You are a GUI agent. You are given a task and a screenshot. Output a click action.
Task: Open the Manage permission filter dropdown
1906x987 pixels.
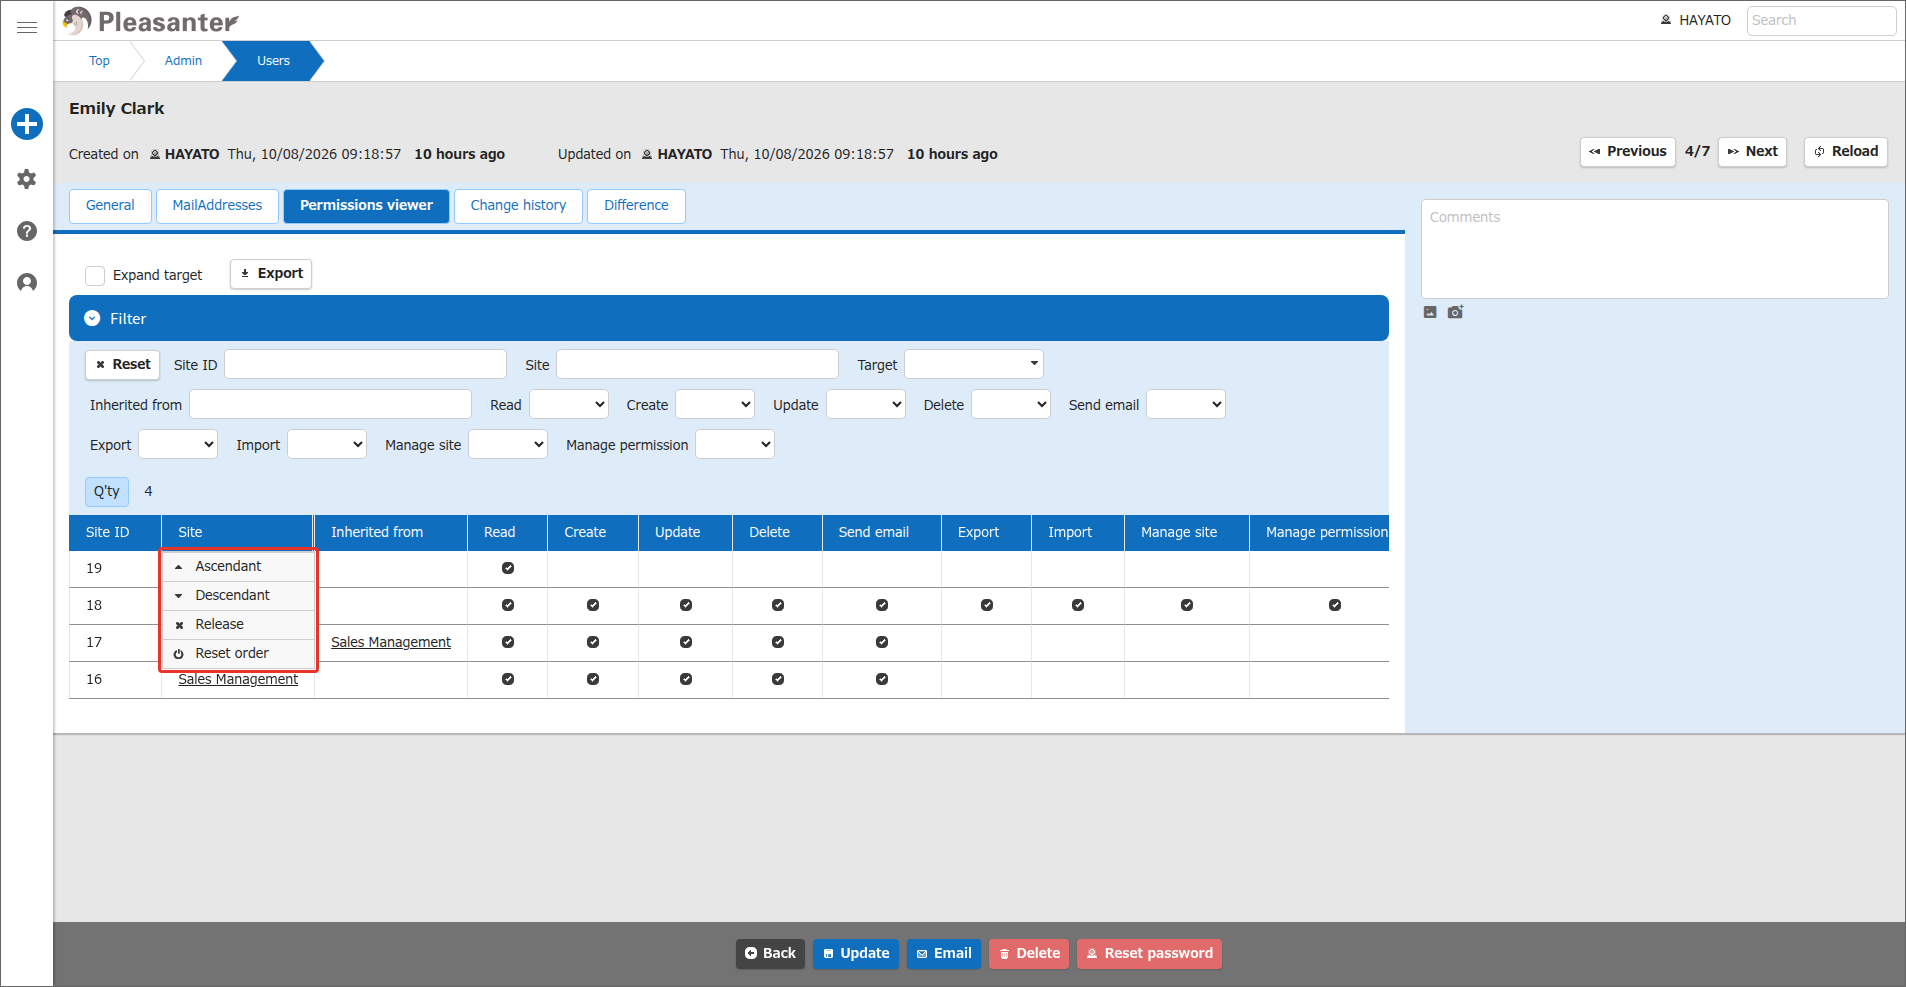pyautogui.click(x=735, y=444)
